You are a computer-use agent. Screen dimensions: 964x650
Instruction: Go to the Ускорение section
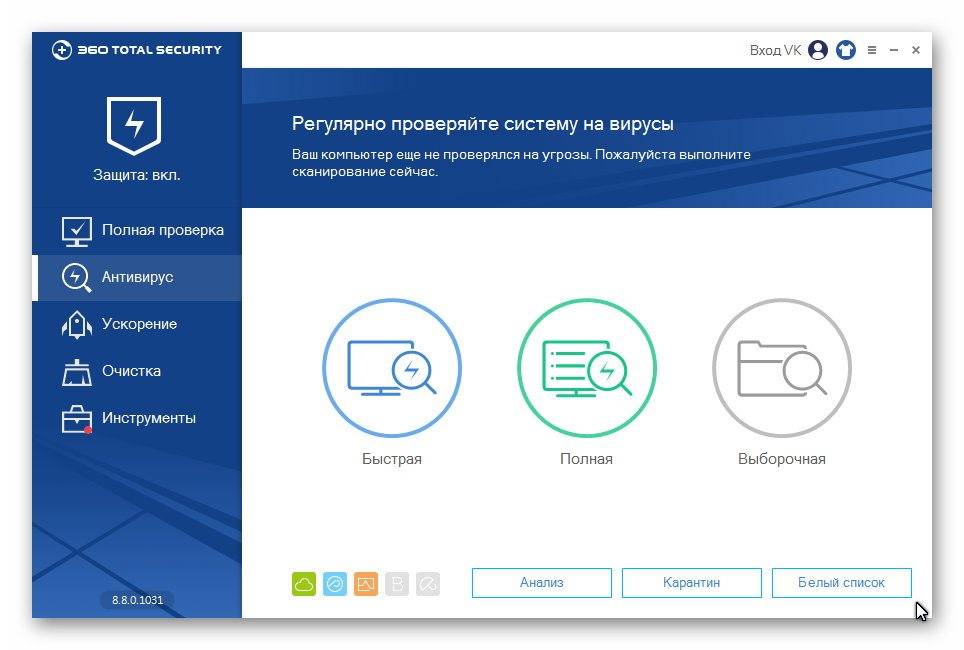point(137,324)
